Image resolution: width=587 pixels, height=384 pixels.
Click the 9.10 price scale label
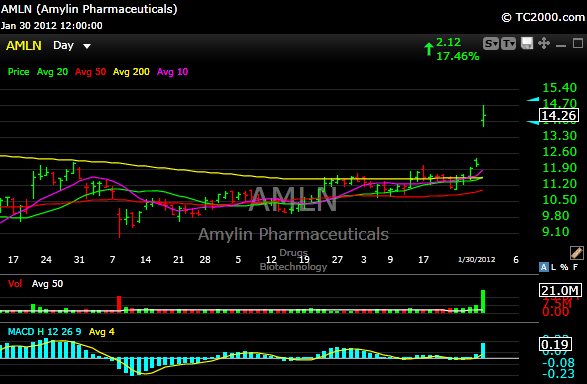[556, 232]
